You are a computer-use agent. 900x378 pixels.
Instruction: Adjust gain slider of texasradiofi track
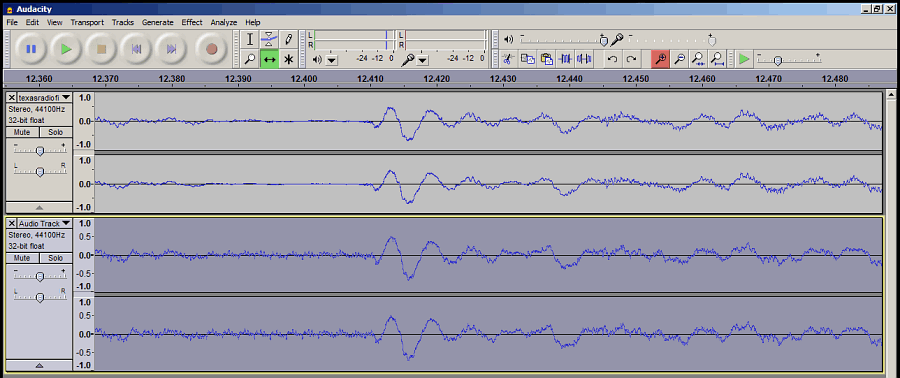[40, 150]
